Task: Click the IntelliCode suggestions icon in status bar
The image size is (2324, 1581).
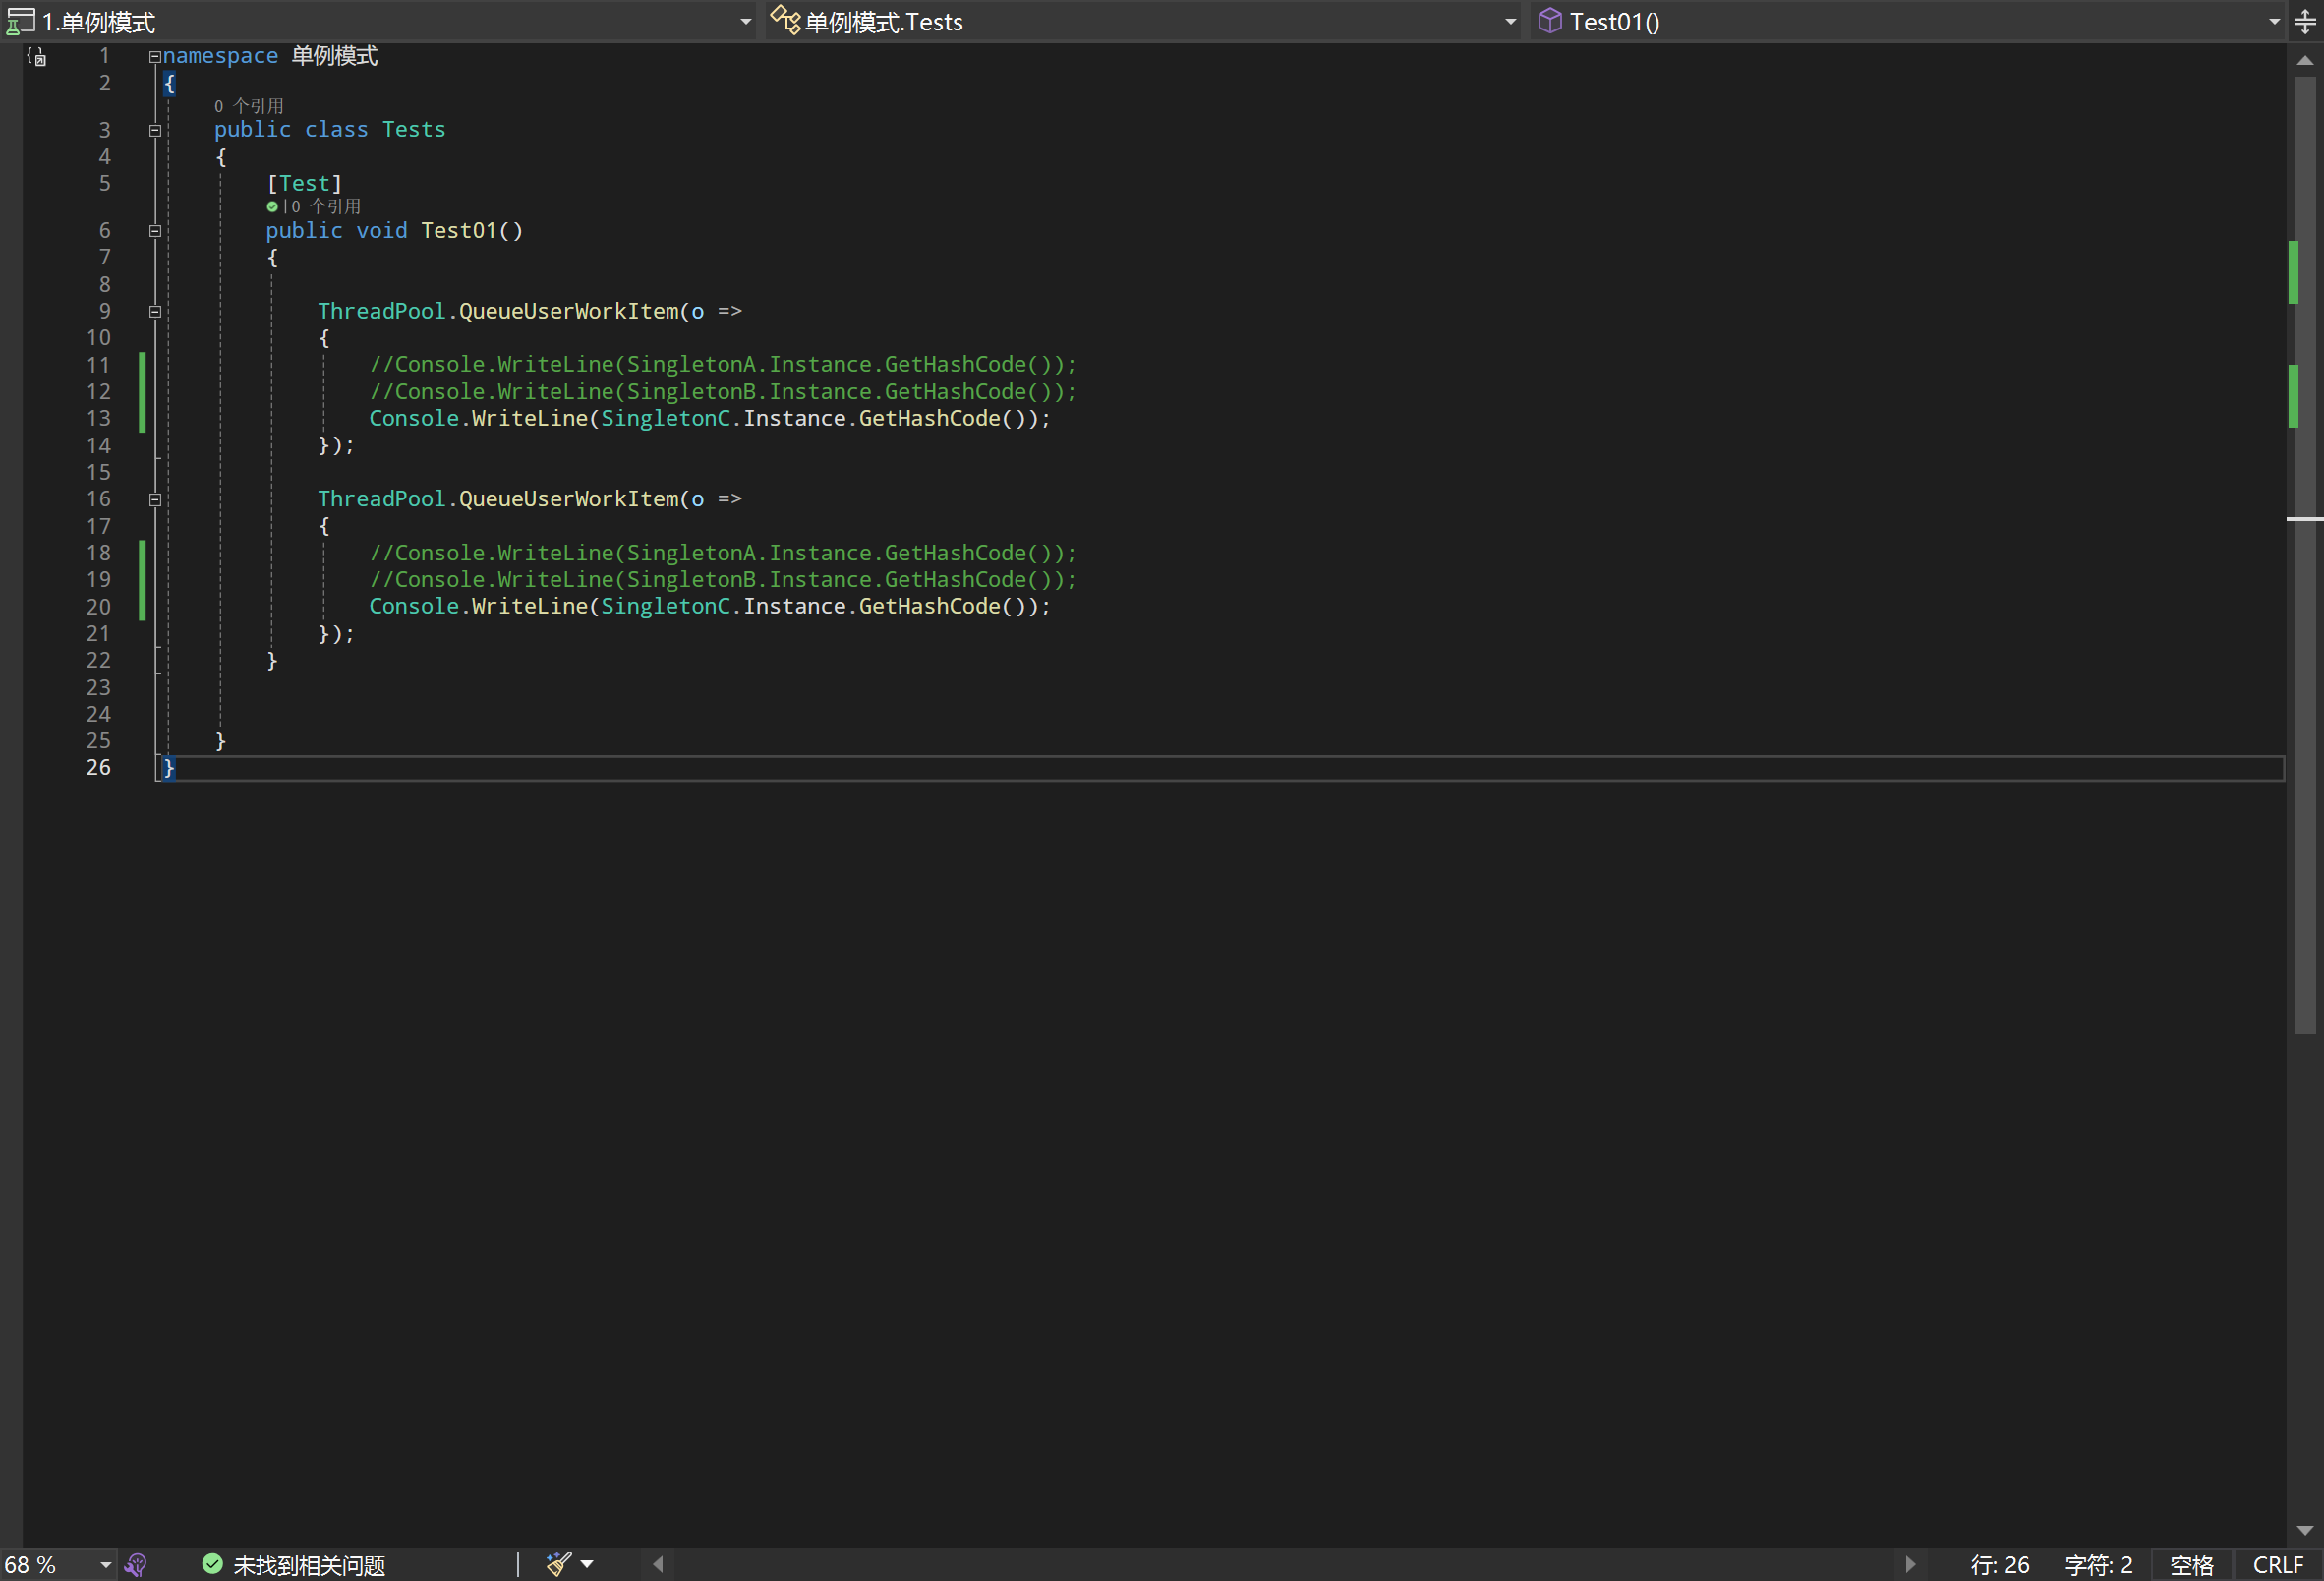Action: coord(136,1565)
